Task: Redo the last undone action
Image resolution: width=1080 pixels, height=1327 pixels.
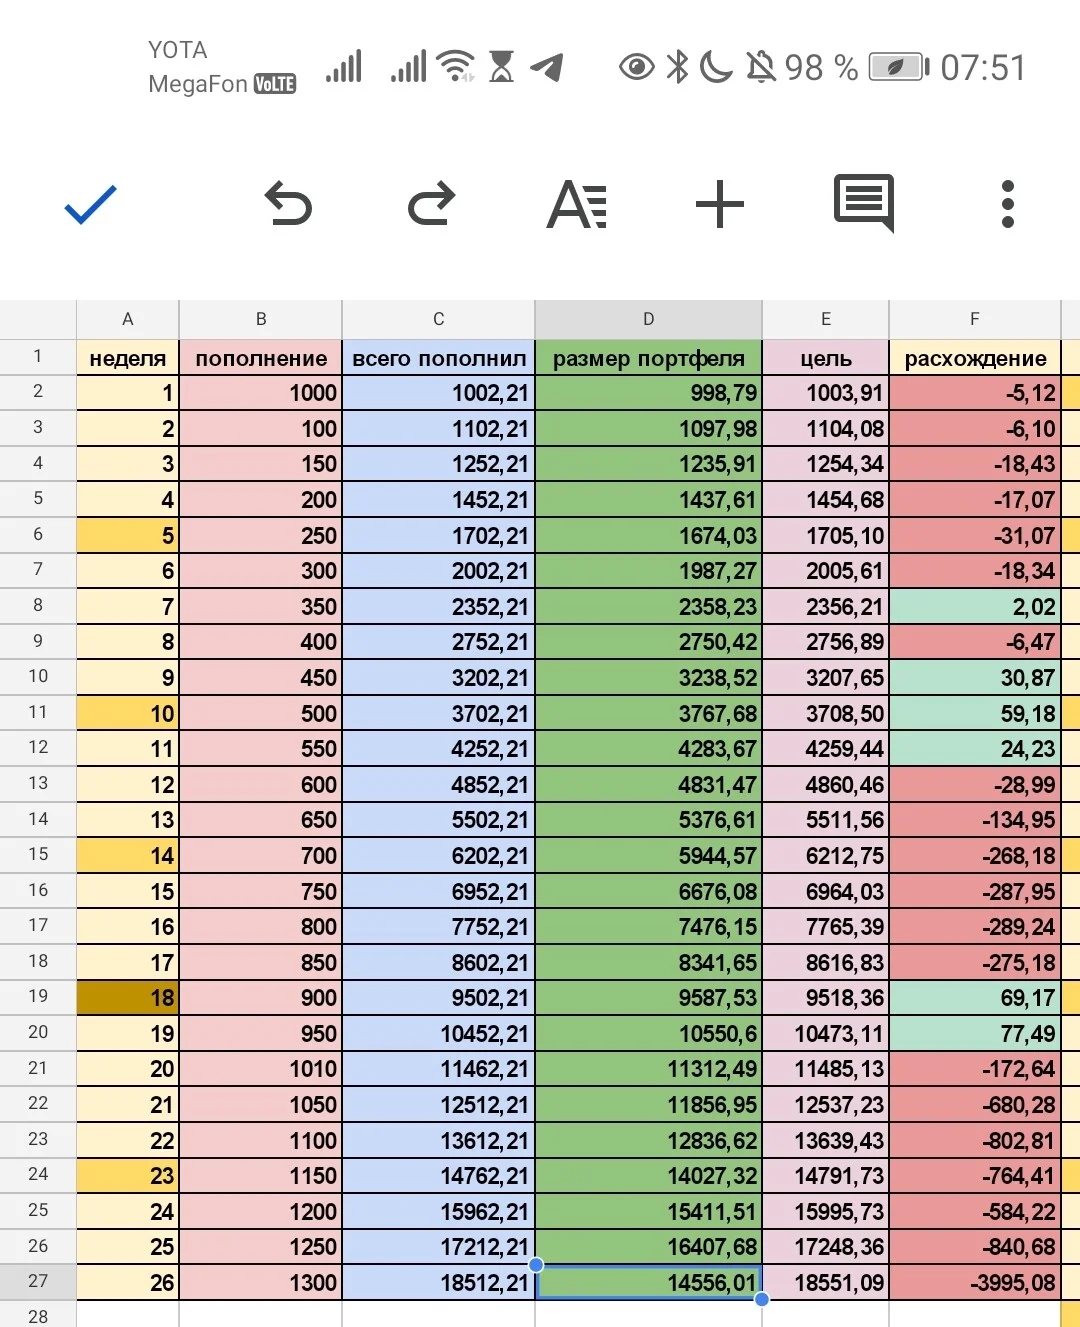Action: tap(432, 204)
